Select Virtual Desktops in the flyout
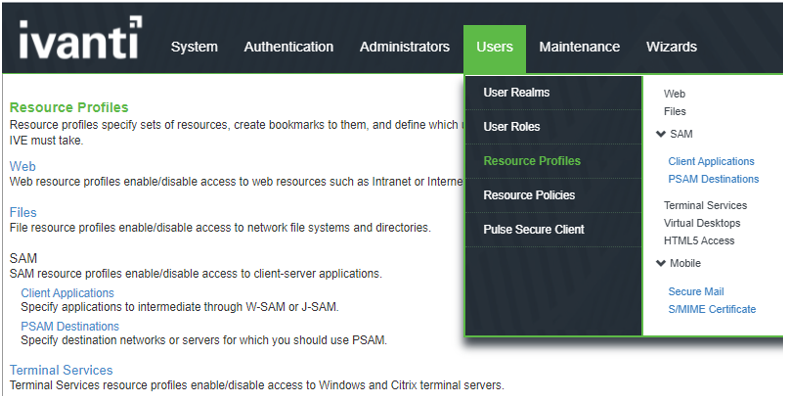789x396 pixels. click(x=702, y=223)
